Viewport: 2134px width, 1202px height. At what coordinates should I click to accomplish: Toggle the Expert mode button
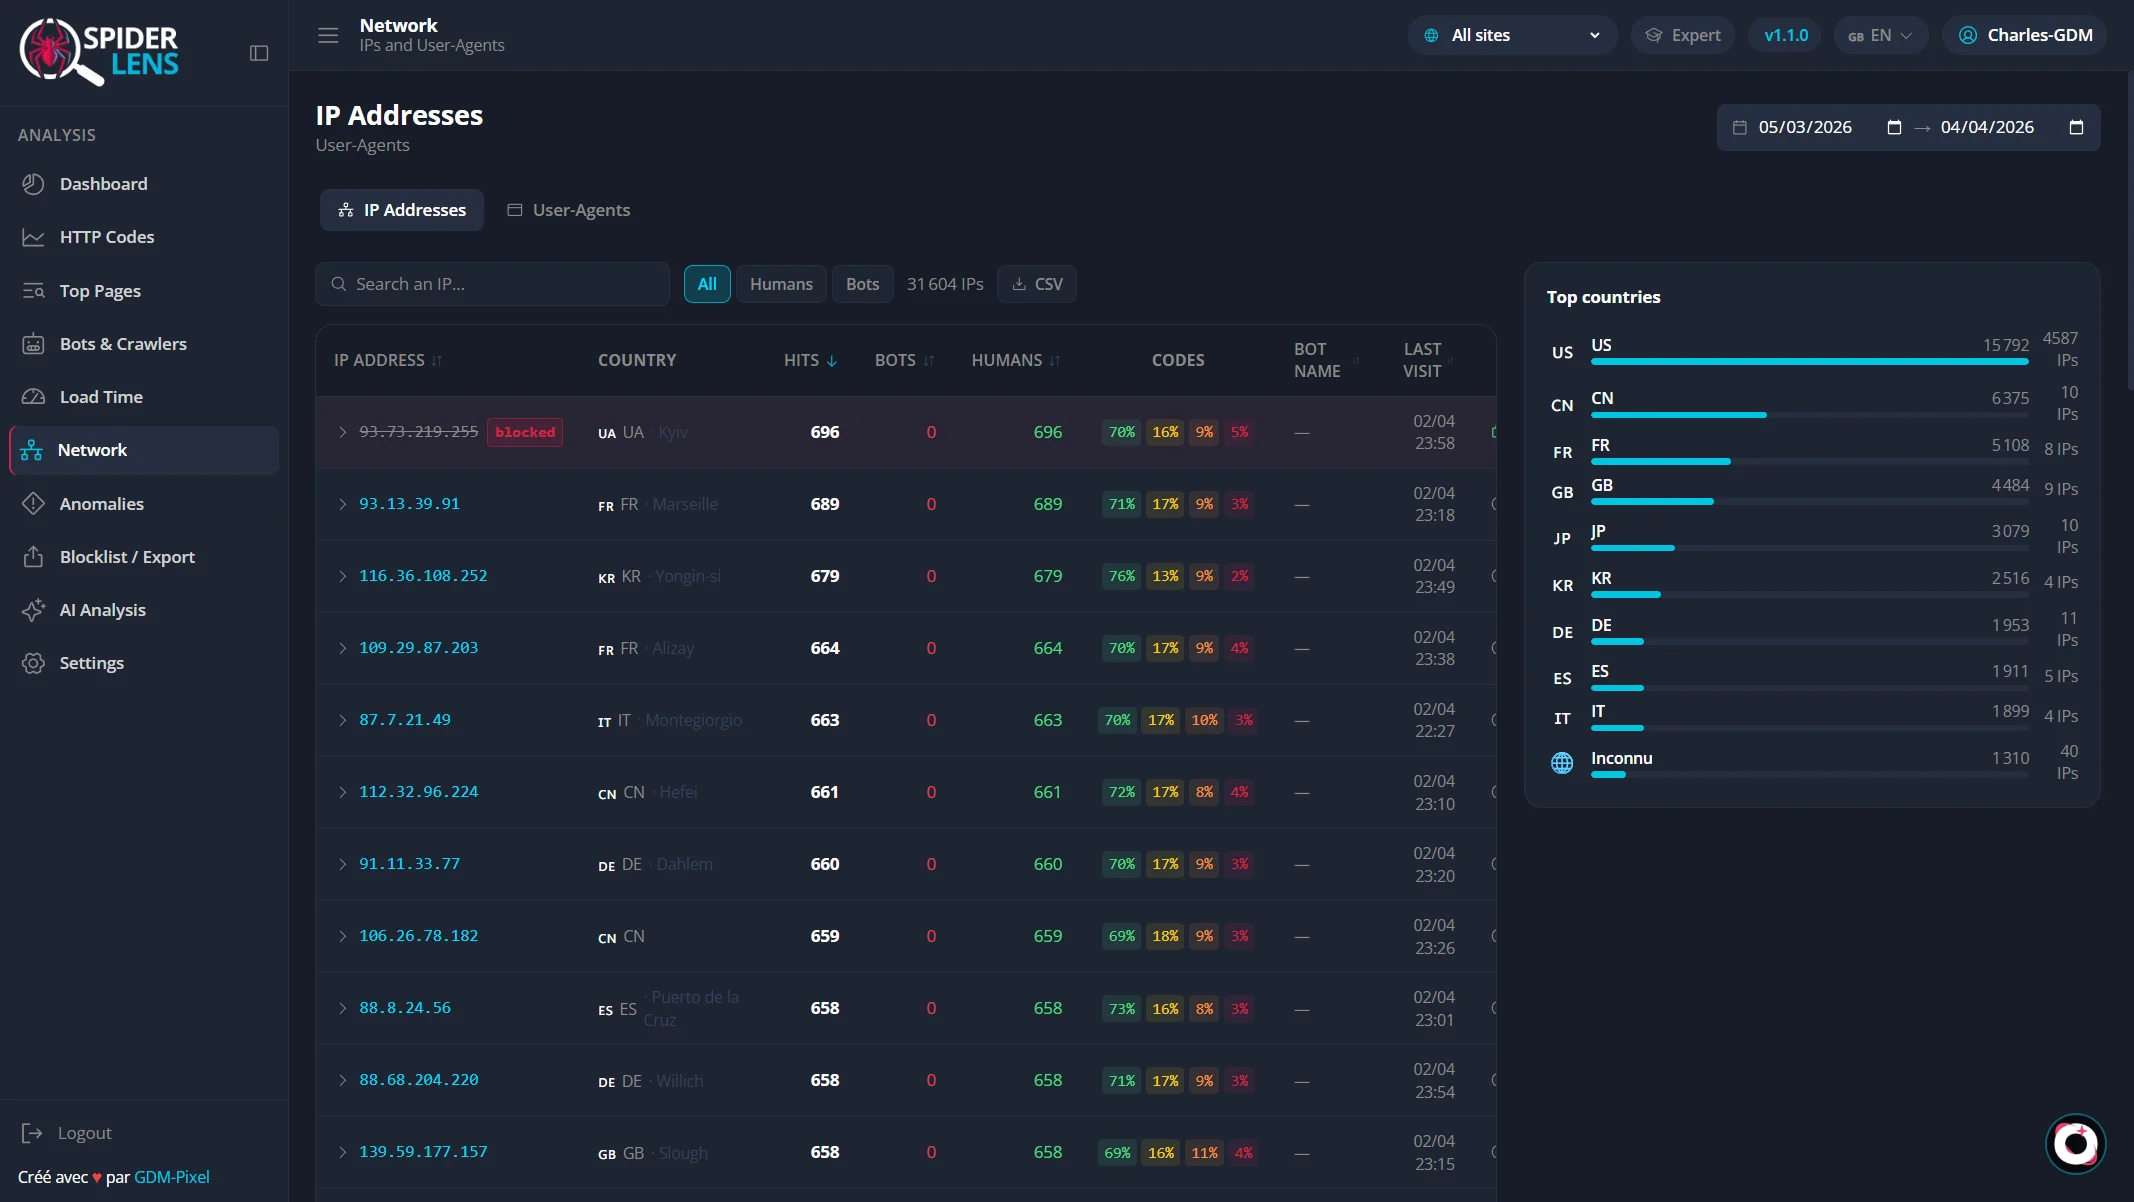point(1682,35)
